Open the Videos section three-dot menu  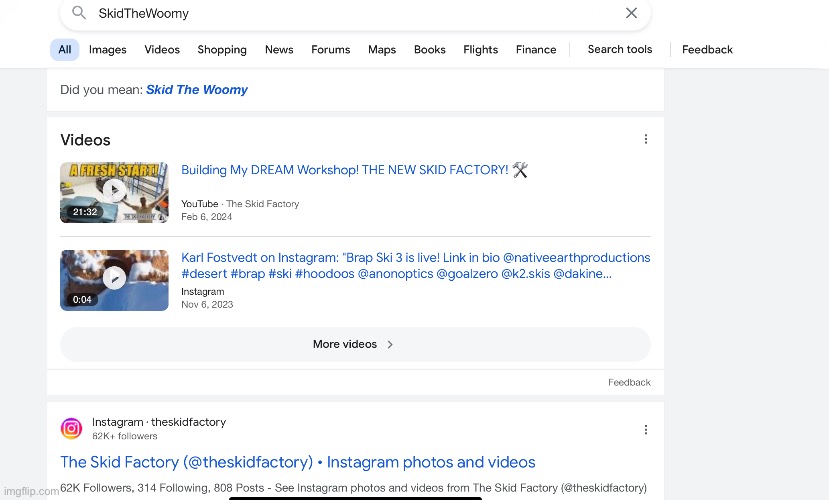pyautogui.click(x=646, y=139)
